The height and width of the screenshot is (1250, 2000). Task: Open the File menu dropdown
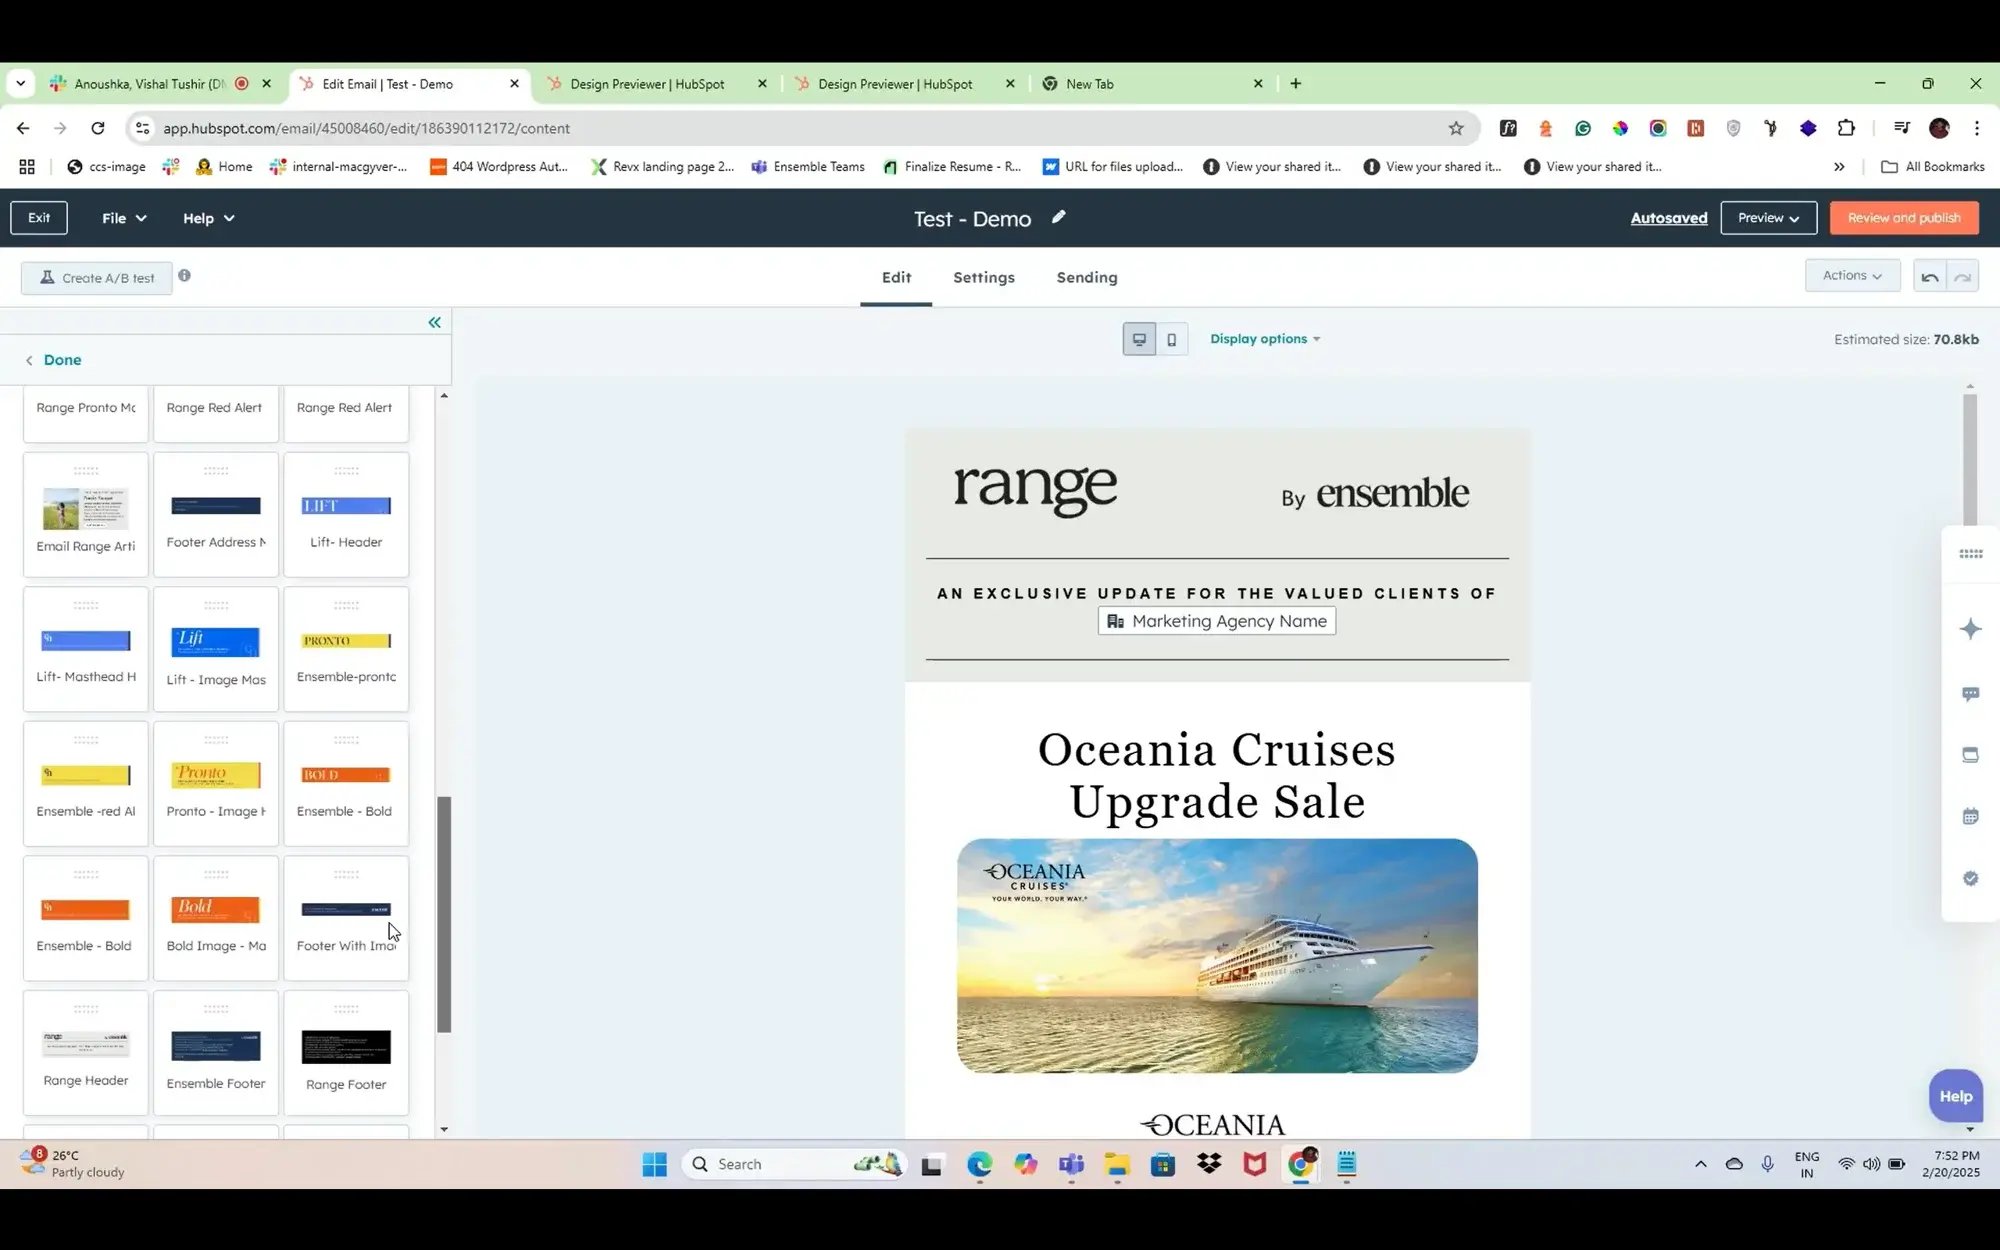click(124, 218)
